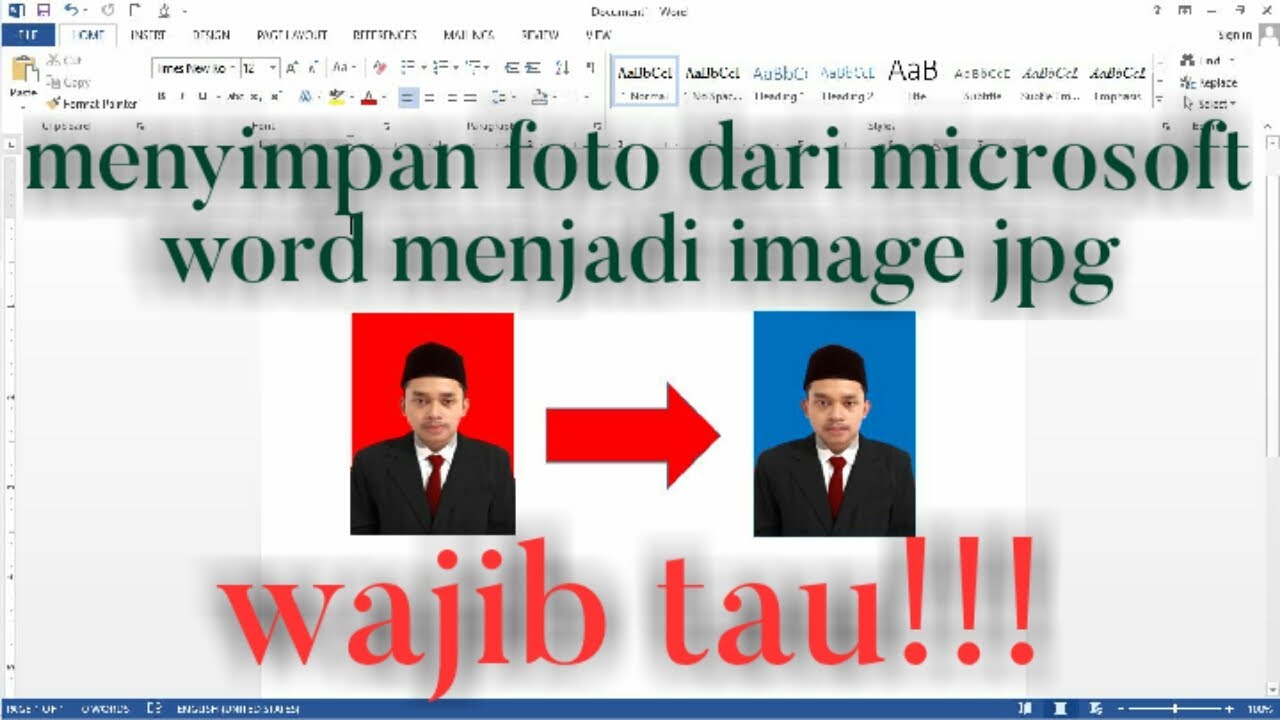Select the red-background portrait photo
Screen dimensions: 1280x720
pos(433,424)
